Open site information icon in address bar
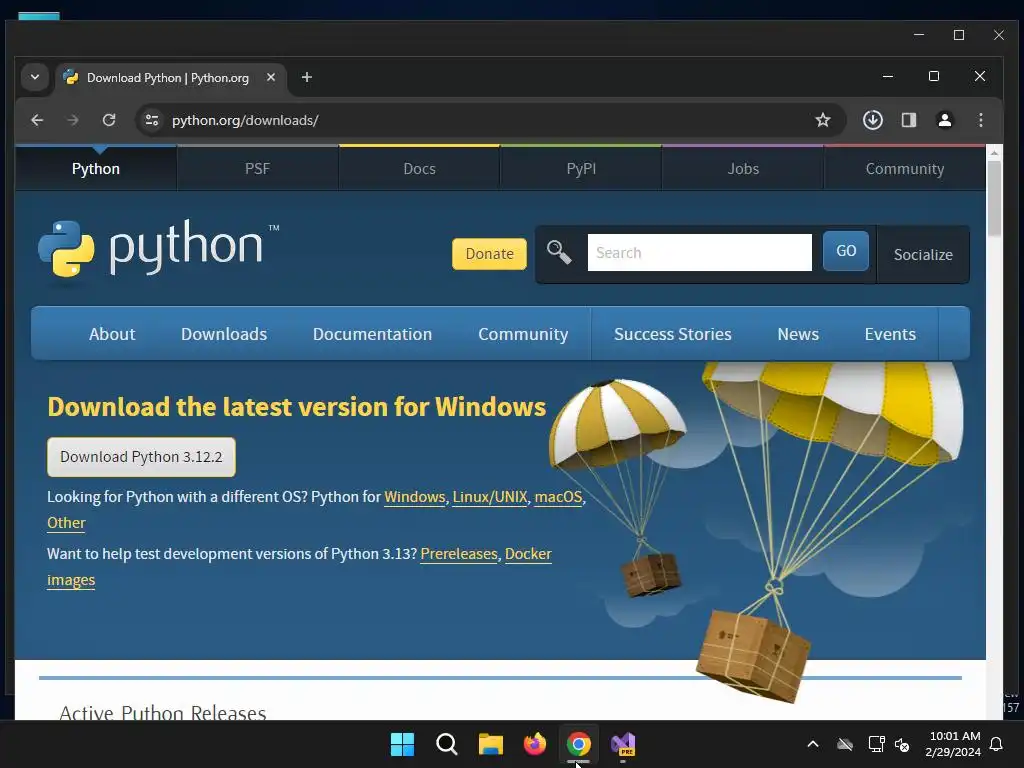Image resolution: width=1024 pixels, height=768 pixels. pos(152,120)
